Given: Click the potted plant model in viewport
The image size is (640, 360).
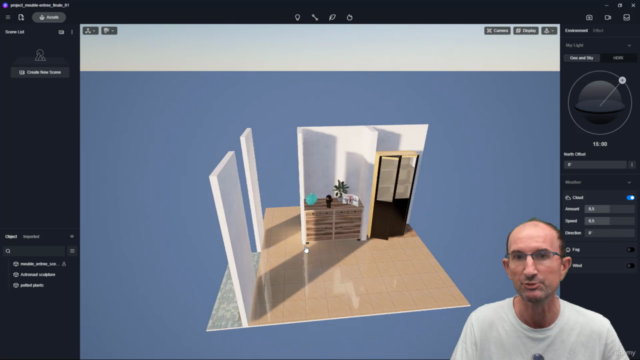Looking at the screenshot, I should pos(340,189).
